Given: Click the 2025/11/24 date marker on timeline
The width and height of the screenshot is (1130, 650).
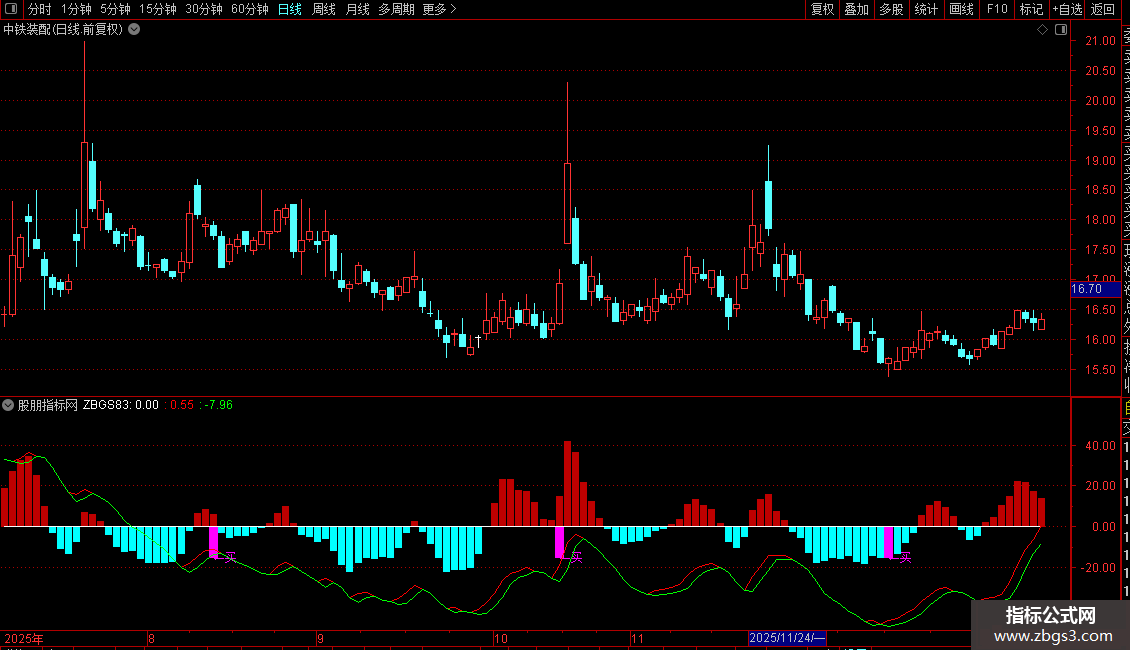Looking at the screenshot, I should [x=787, y=638].
